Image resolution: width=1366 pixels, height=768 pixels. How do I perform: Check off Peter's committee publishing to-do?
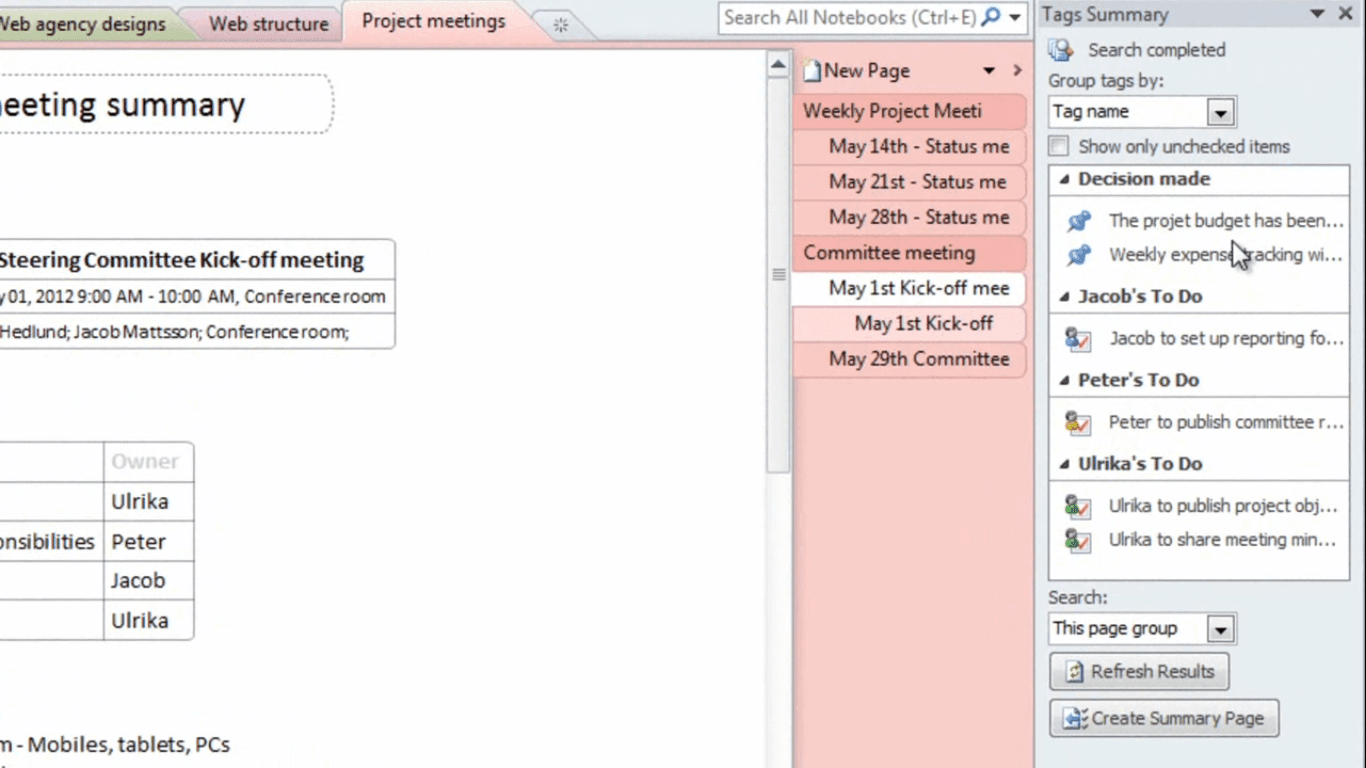[1079, 421]
